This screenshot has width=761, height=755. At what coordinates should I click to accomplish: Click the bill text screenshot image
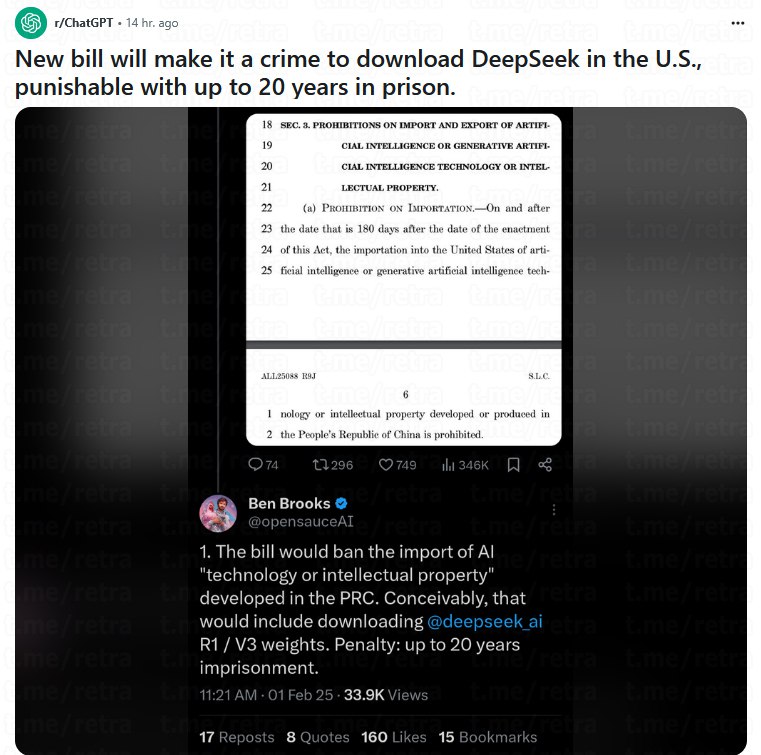(404, 279)
